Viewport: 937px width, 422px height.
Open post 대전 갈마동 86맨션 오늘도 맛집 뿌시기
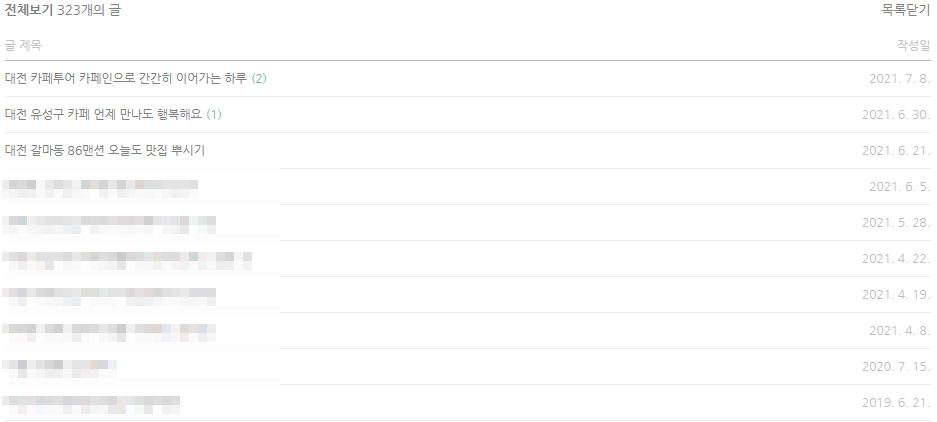coord(105,150)
